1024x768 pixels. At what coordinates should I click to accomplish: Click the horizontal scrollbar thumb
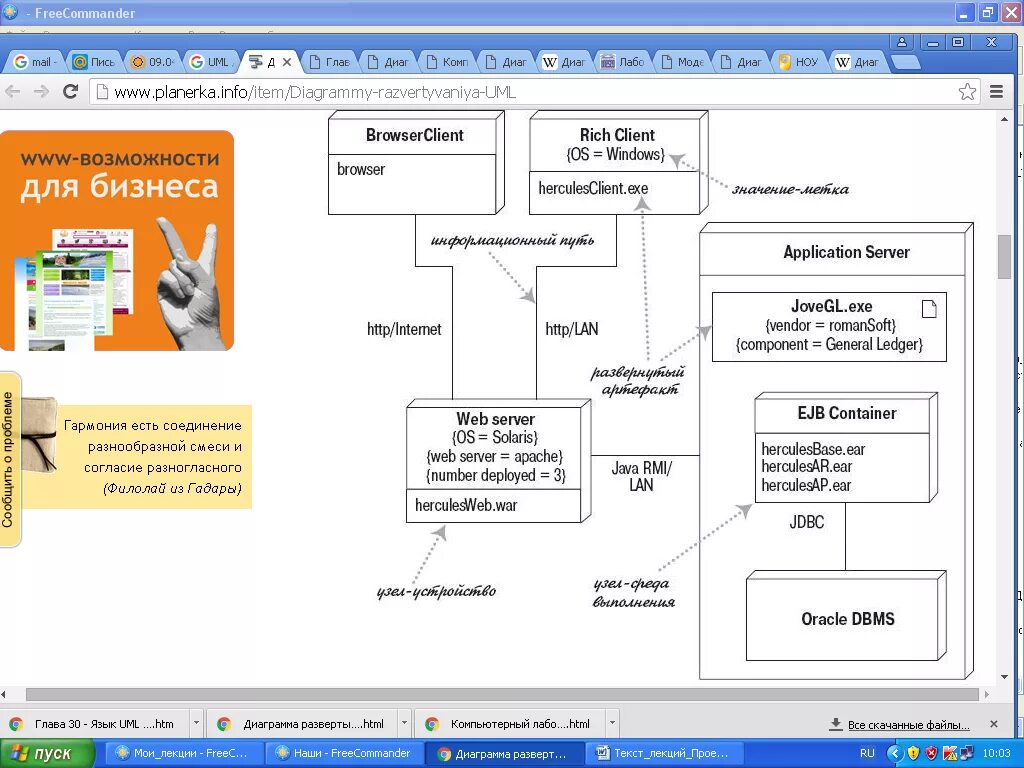[x=502, y=694]
